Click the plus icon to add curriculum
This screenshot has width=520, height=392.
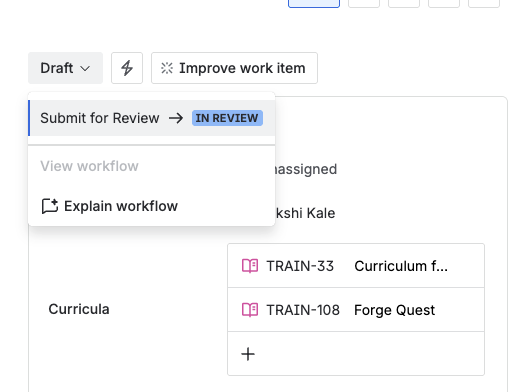tap(248, 354)
